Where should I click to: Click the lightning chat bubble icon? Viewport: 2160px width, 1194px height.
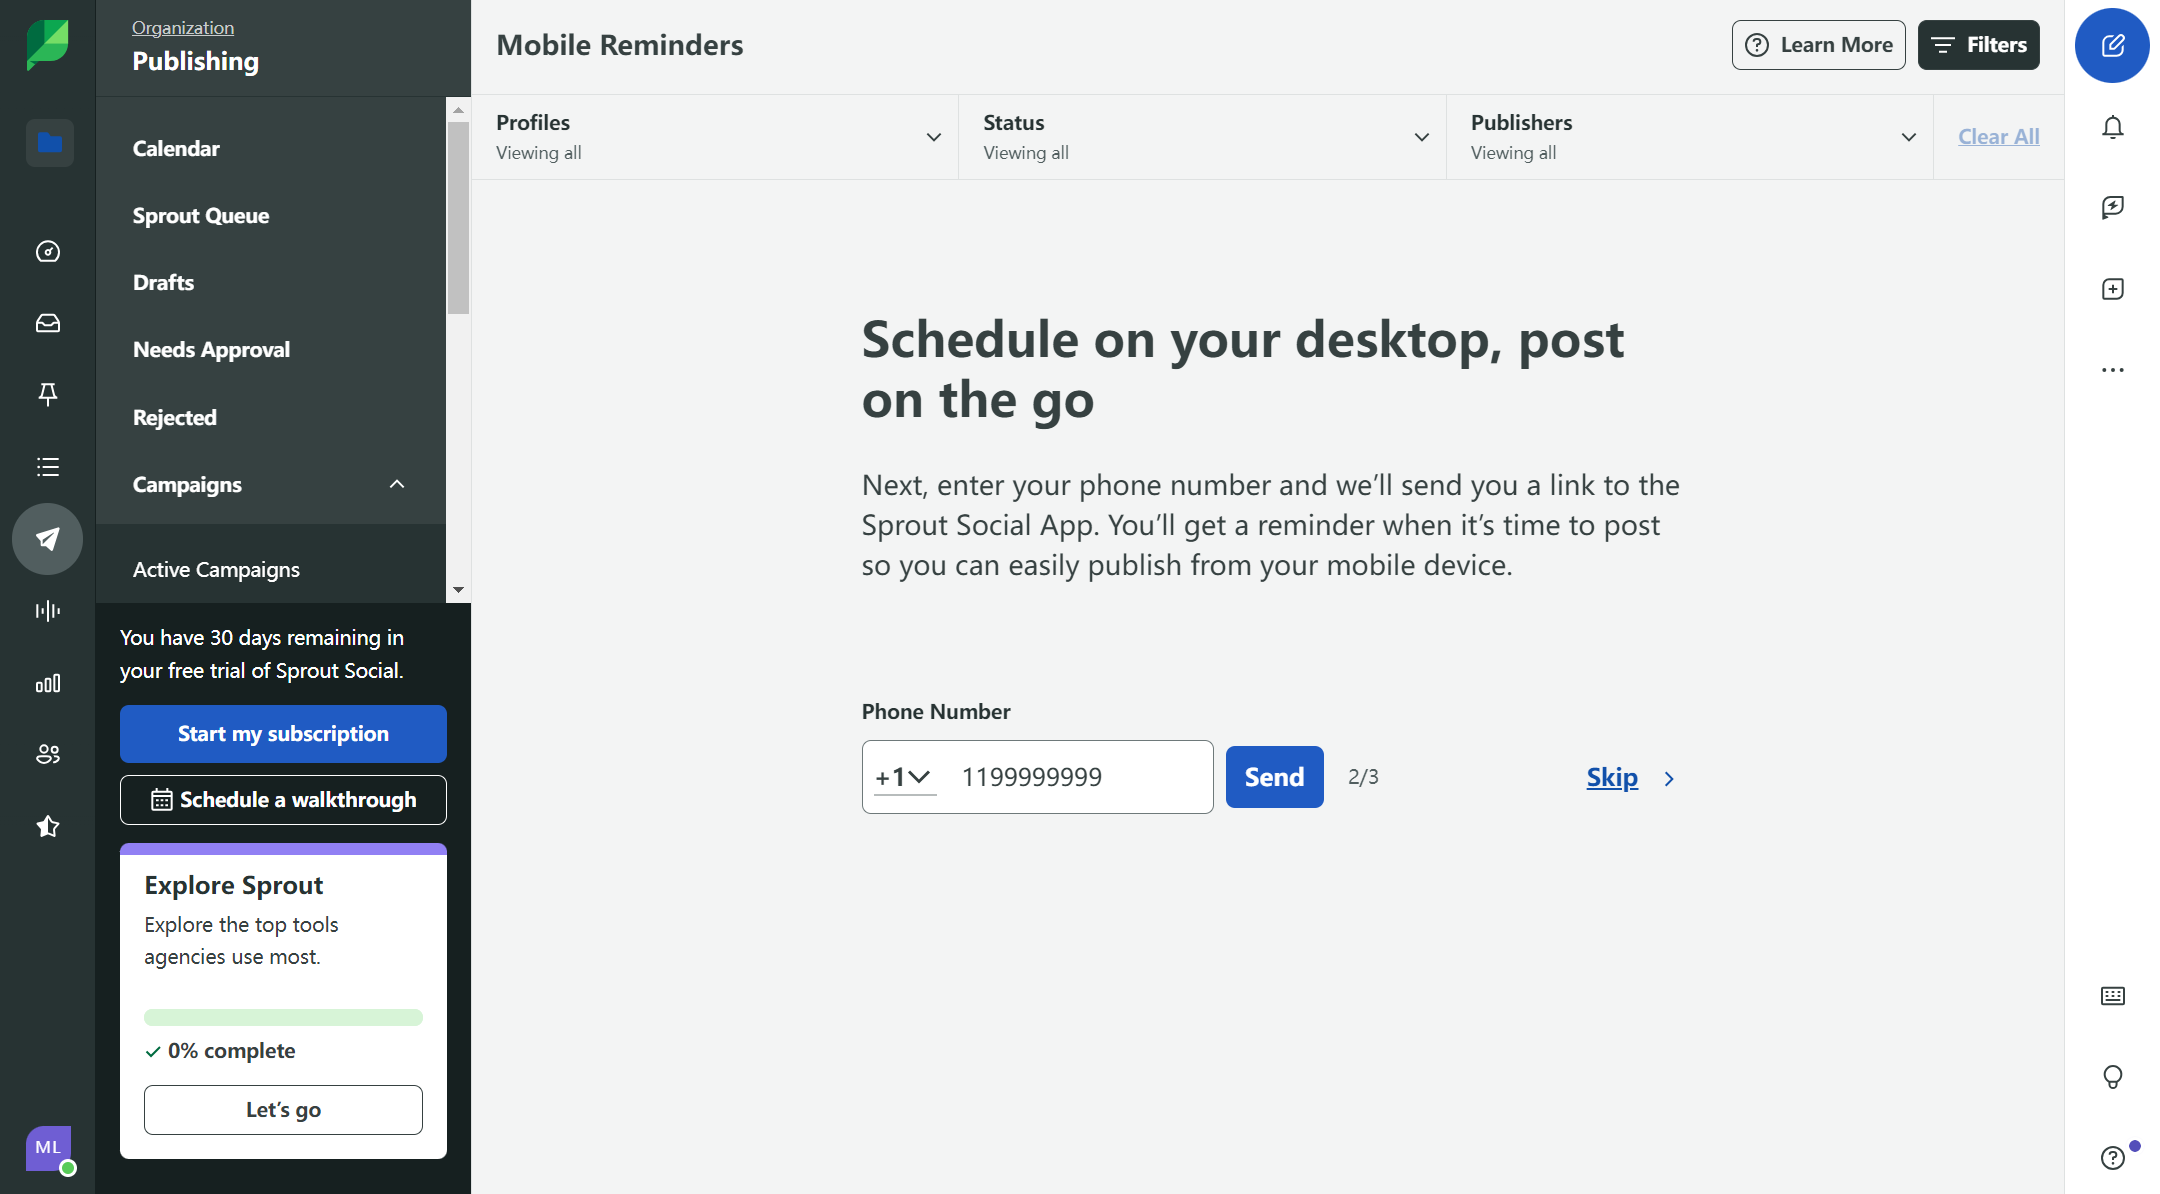tap(2112, 207)
